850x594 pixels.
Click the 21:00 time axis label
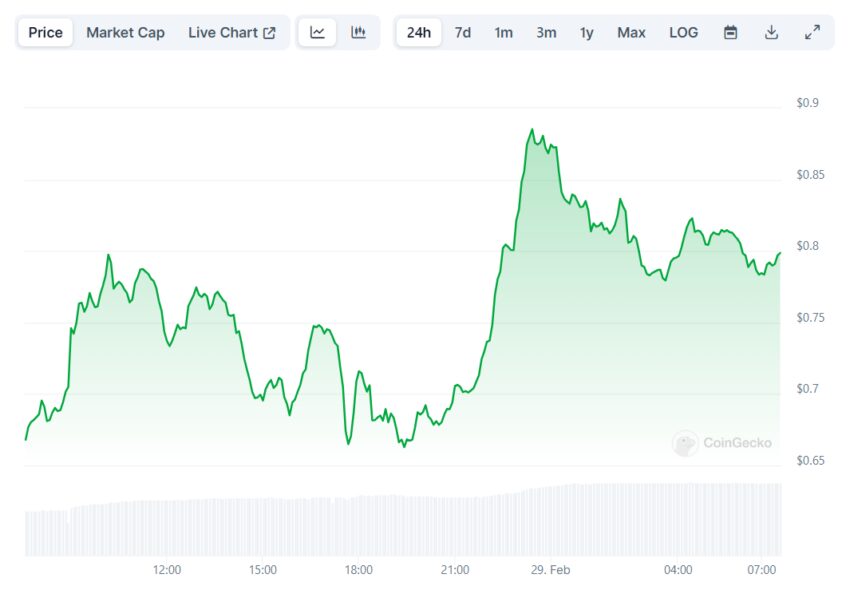click(454, 570)
